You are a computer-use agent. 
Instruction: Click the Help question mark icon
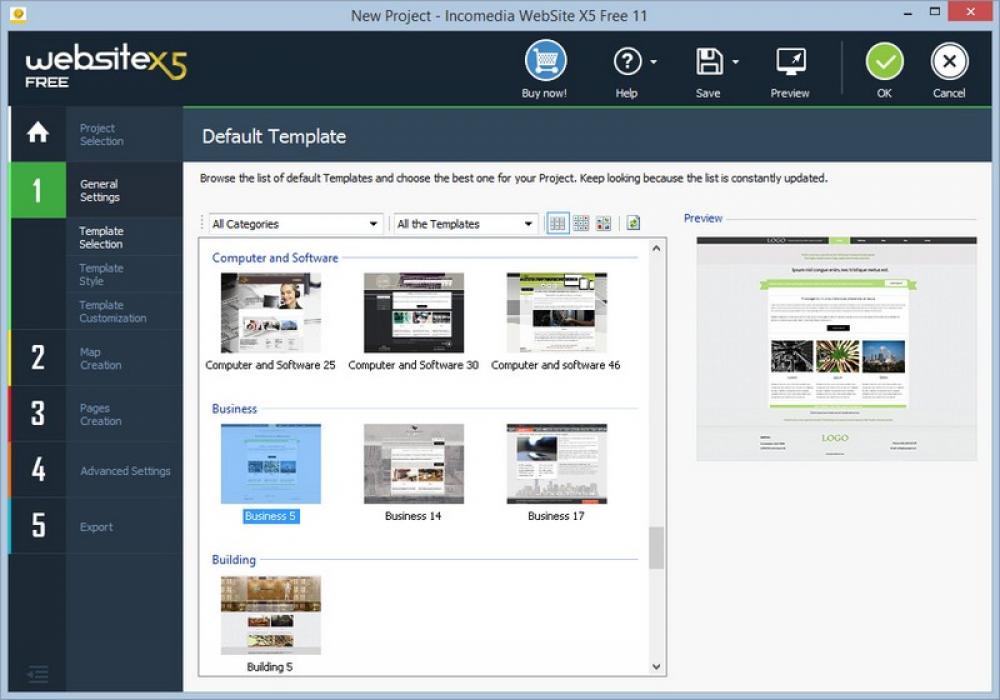[x=627, y=62]
